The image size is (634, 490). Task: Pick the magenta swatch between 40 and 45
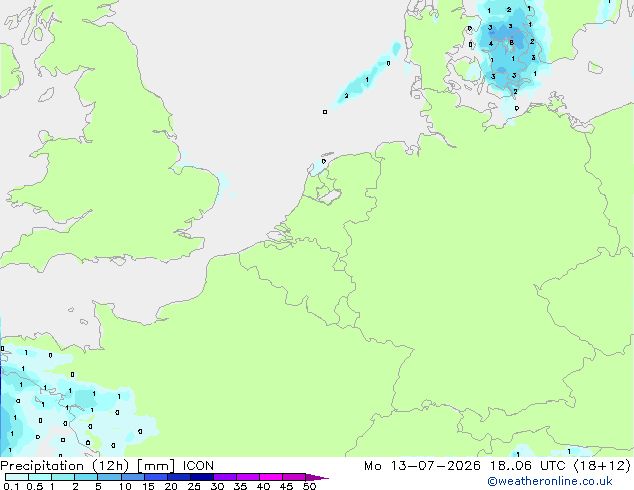point(271,477)
